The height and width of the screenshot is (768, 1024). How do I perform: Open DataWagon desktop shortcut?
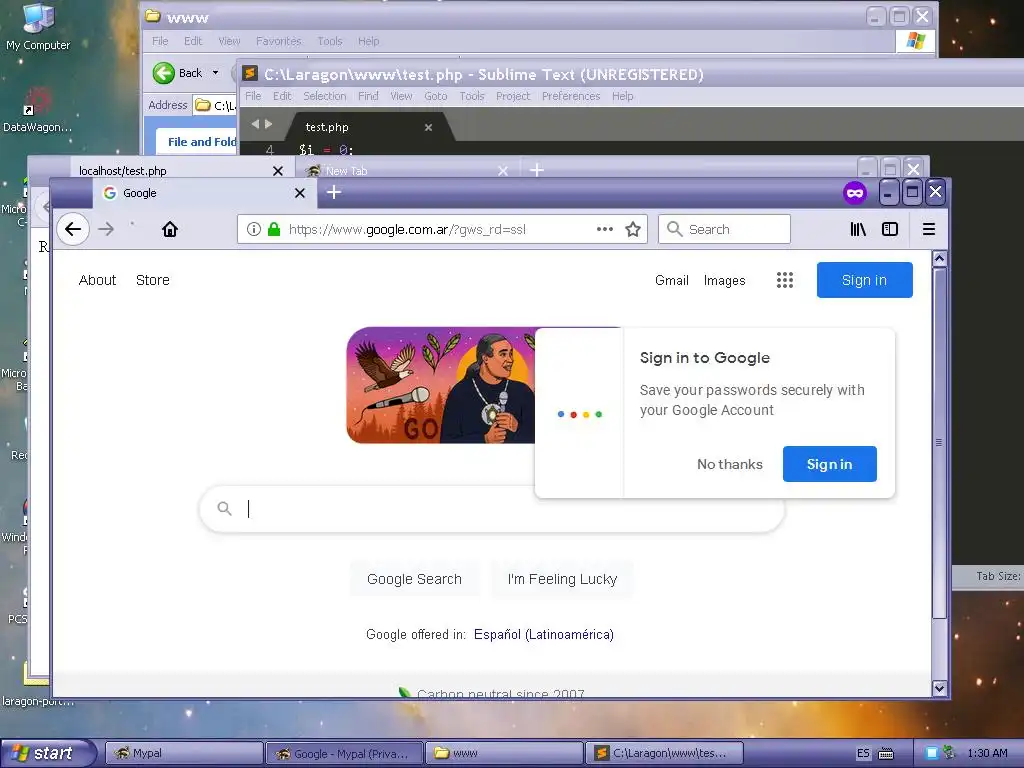point(37,110)
